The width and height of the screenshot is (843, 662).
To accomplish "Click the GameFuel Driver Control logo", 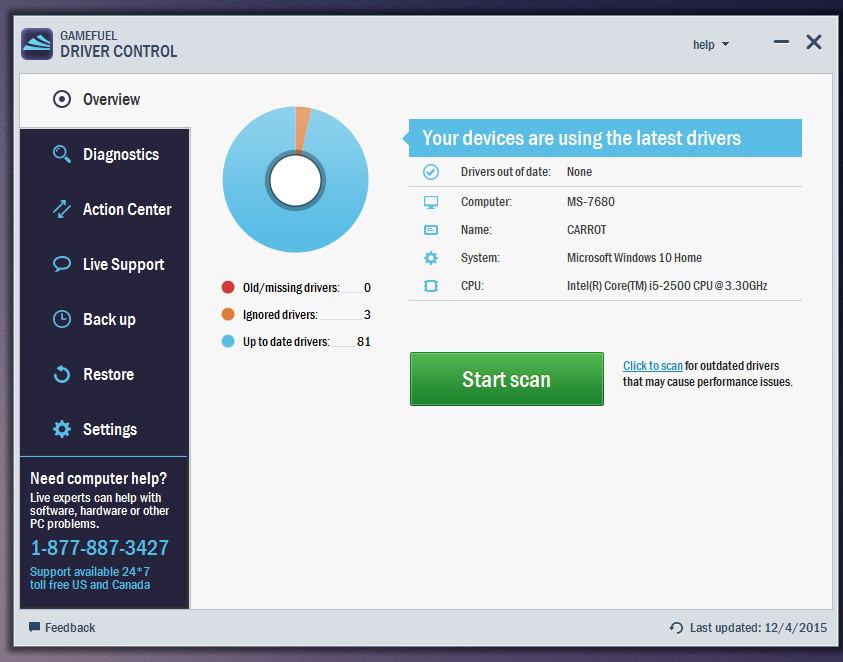I will [37, 43].
